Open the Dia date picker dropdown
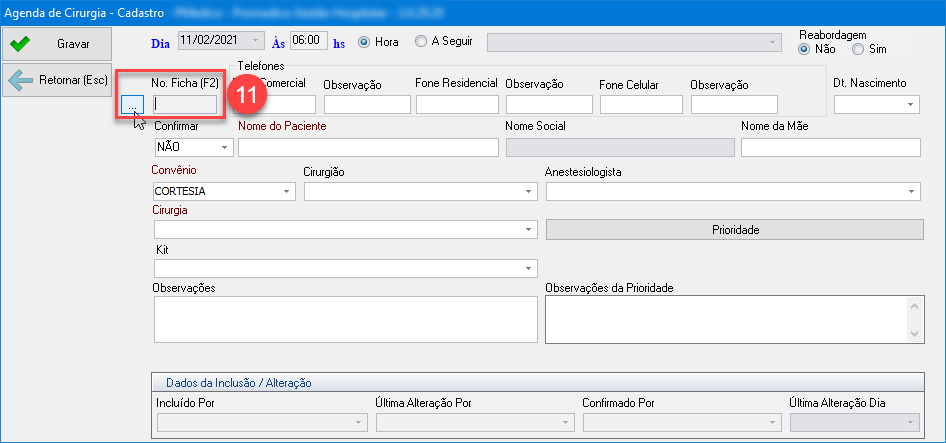This screenshot has width=946, height=443. pos(257,41)
